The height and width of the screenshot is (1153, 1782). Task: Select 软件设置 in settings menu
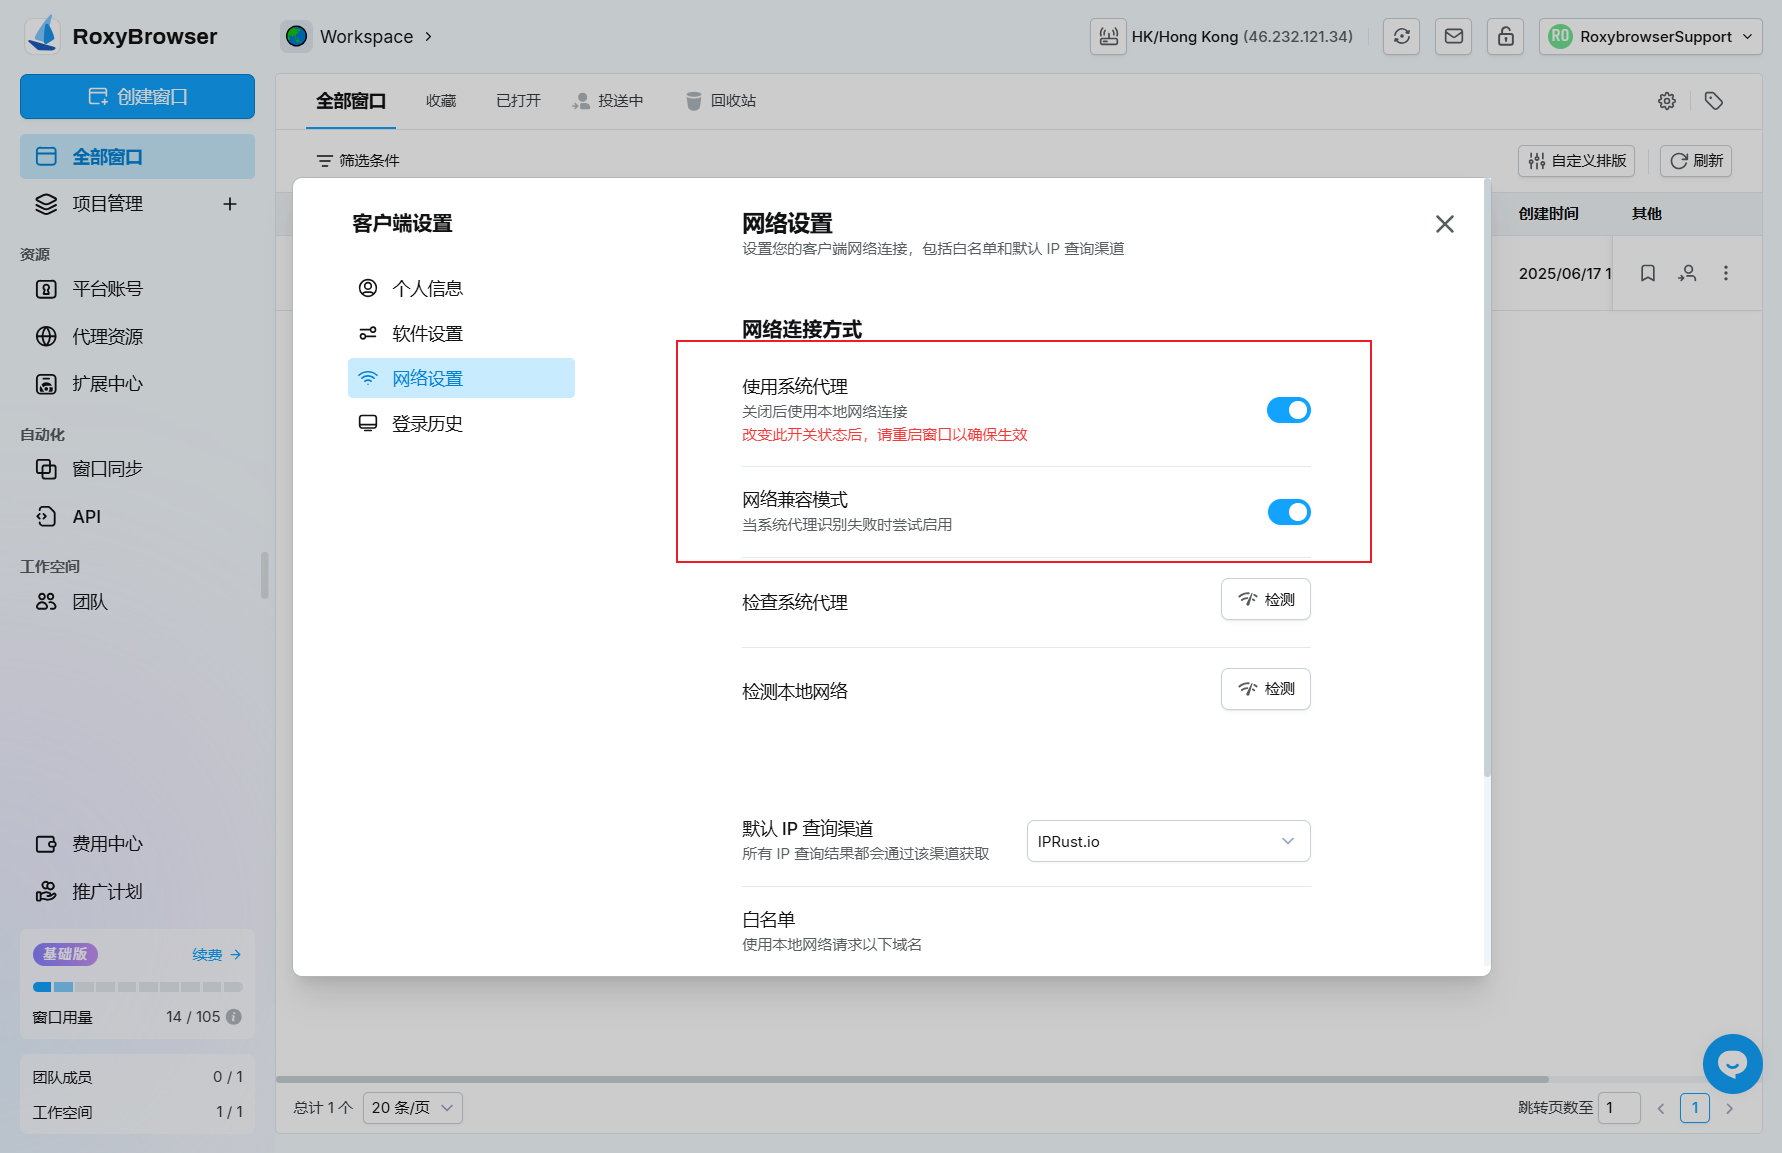click(x=427, y=334)
